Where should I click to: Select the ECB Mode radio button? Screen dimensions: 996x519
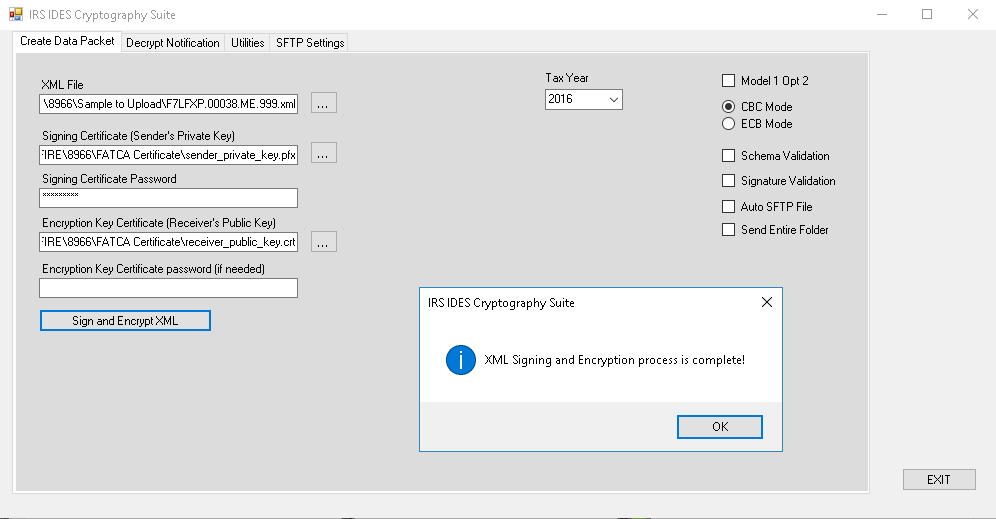(x=729, y=124)
